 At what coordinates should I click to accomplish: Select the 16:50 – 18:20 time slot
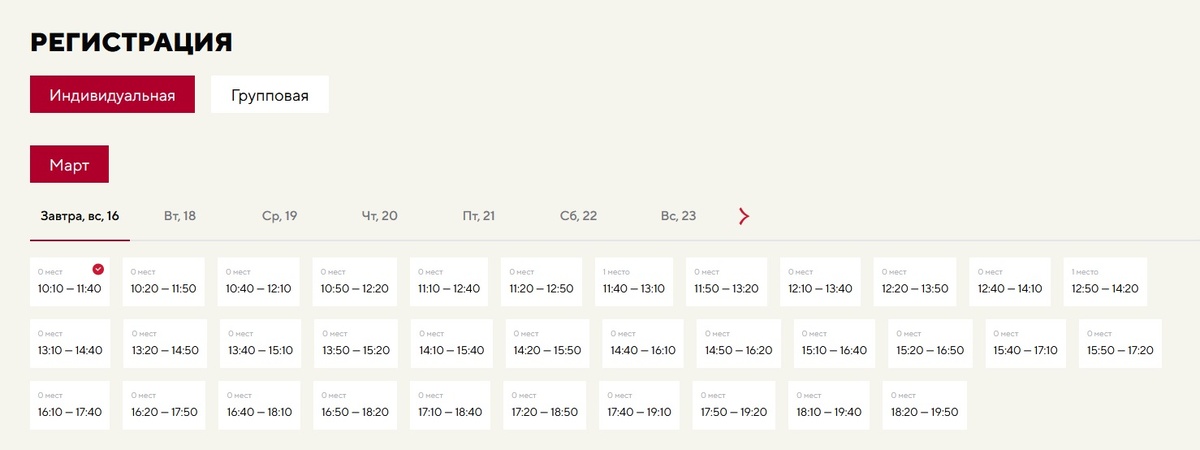[x=355, y=404]
